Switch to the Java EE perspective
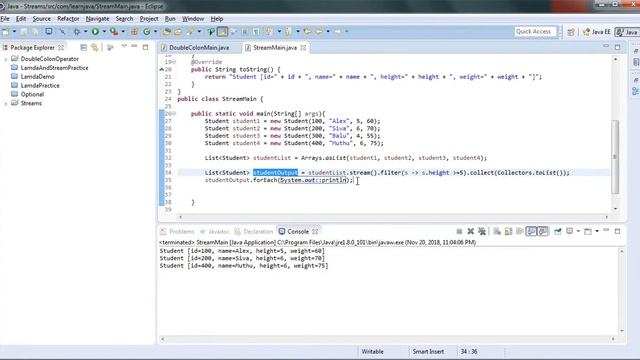 coord(596,32)
